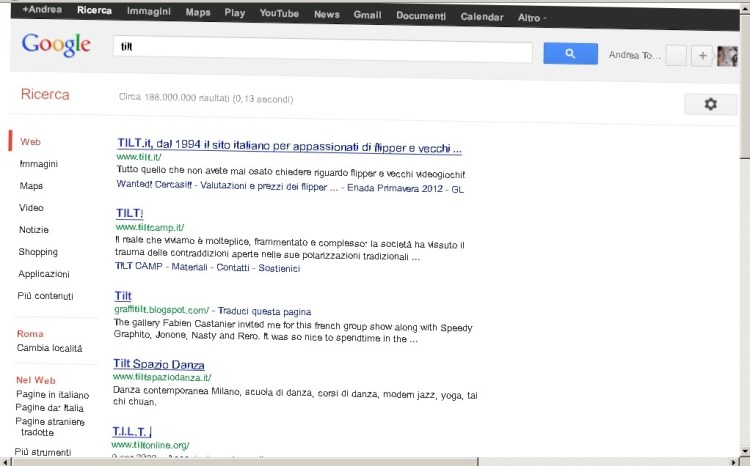This screenshot has width=750, height=466.
Task: Expand Più strumenti search tools
Action: (x=43, y=452)
